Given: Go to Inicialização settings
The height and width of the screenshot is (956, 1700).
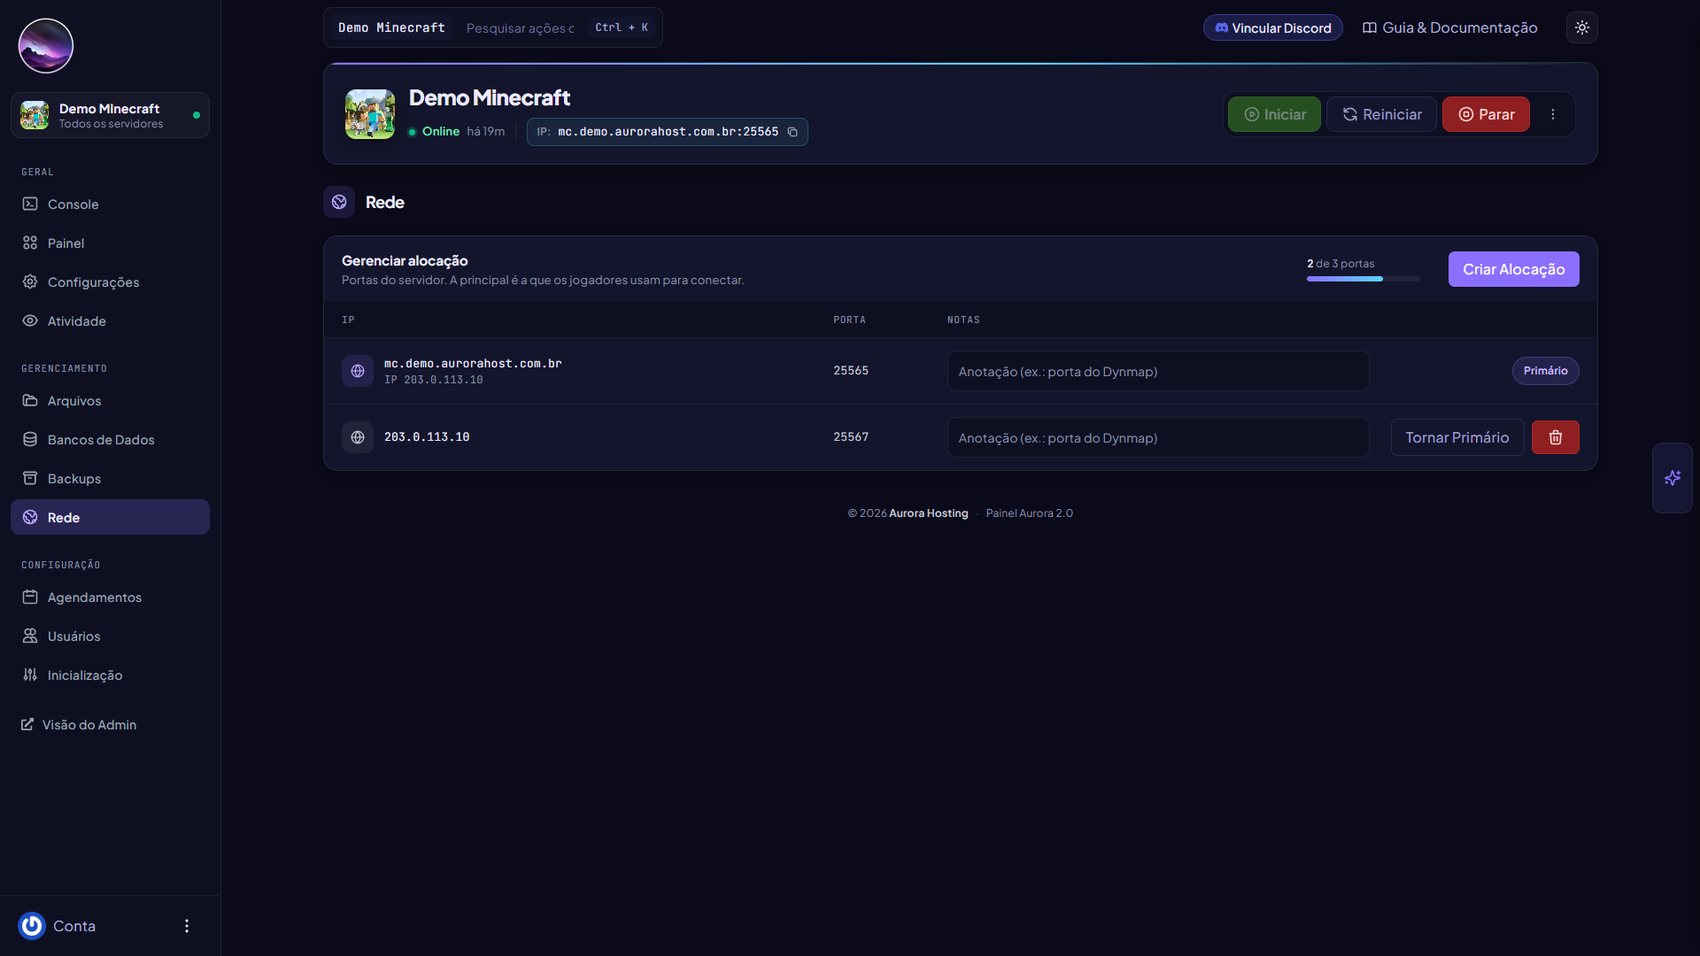Looking at the screenshot, I should tap(110, 675).
